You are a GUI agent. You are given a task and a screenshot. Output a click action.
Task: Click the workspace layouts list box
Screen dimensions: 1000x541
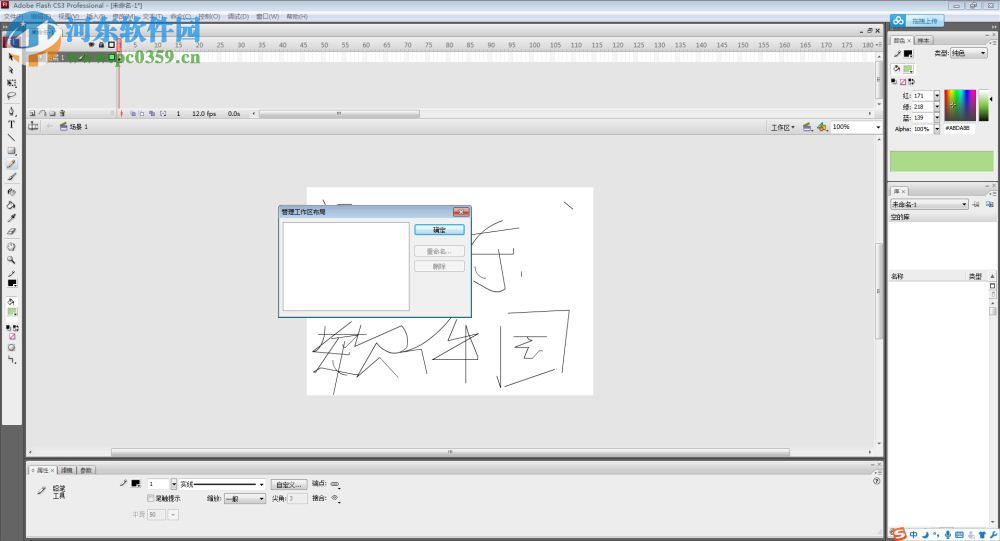346,267
